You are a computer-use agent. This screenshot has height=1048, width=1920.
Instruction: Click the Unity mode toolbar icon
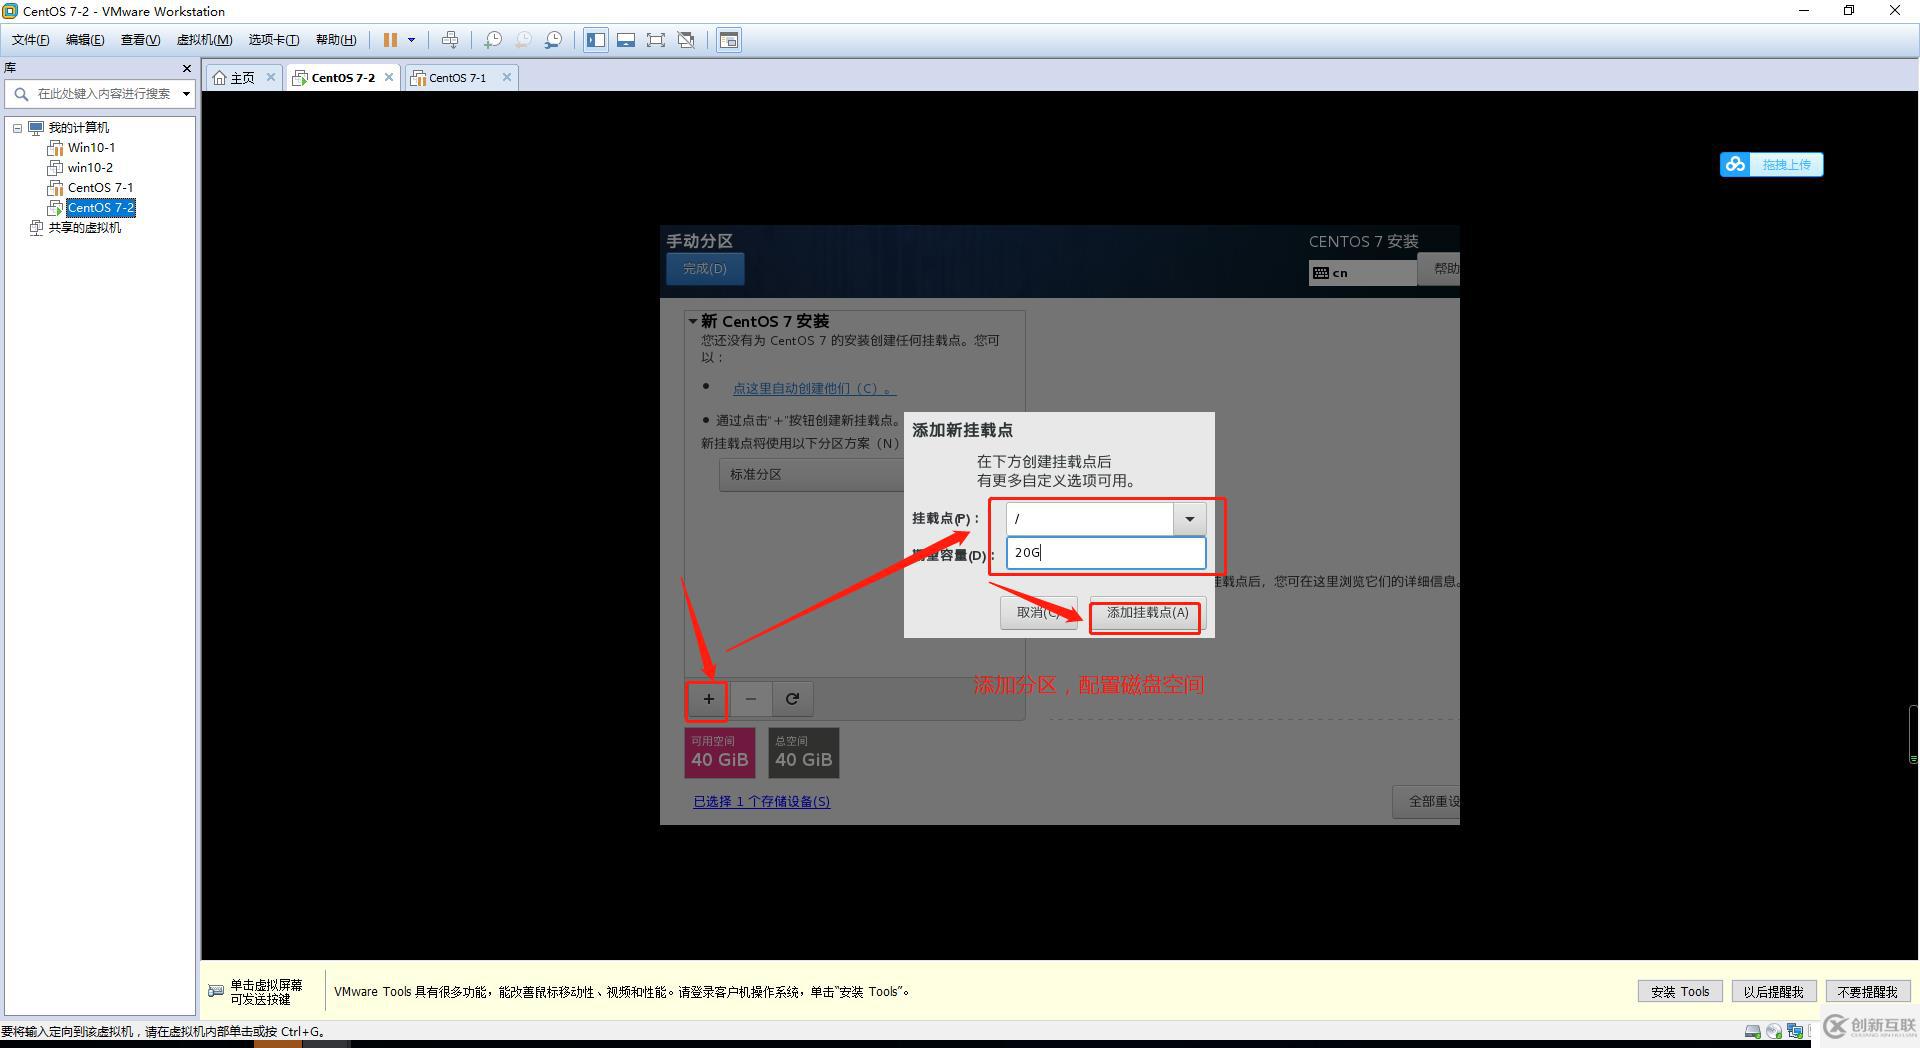(686, 40)
